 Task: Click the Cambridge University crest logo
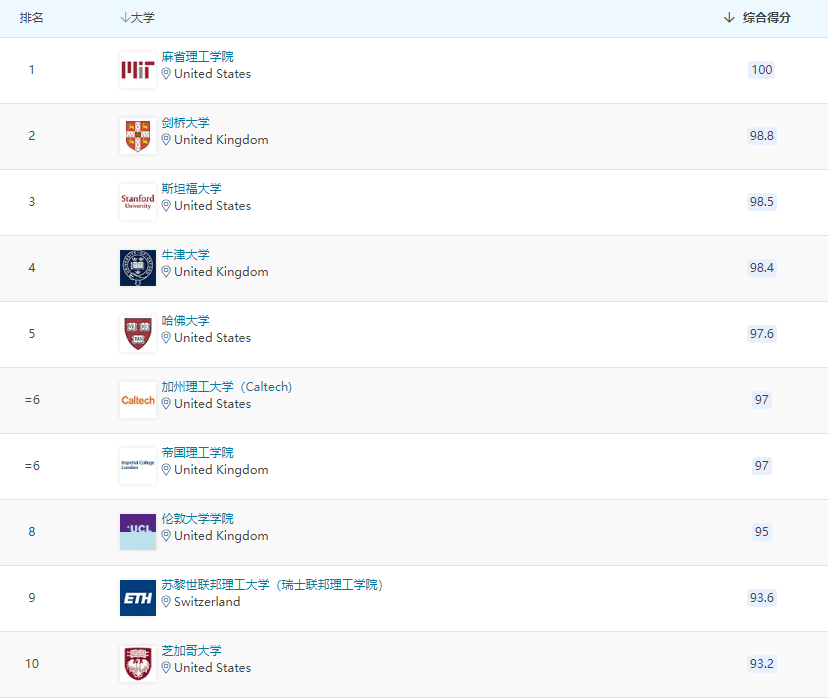click(137, 136)
